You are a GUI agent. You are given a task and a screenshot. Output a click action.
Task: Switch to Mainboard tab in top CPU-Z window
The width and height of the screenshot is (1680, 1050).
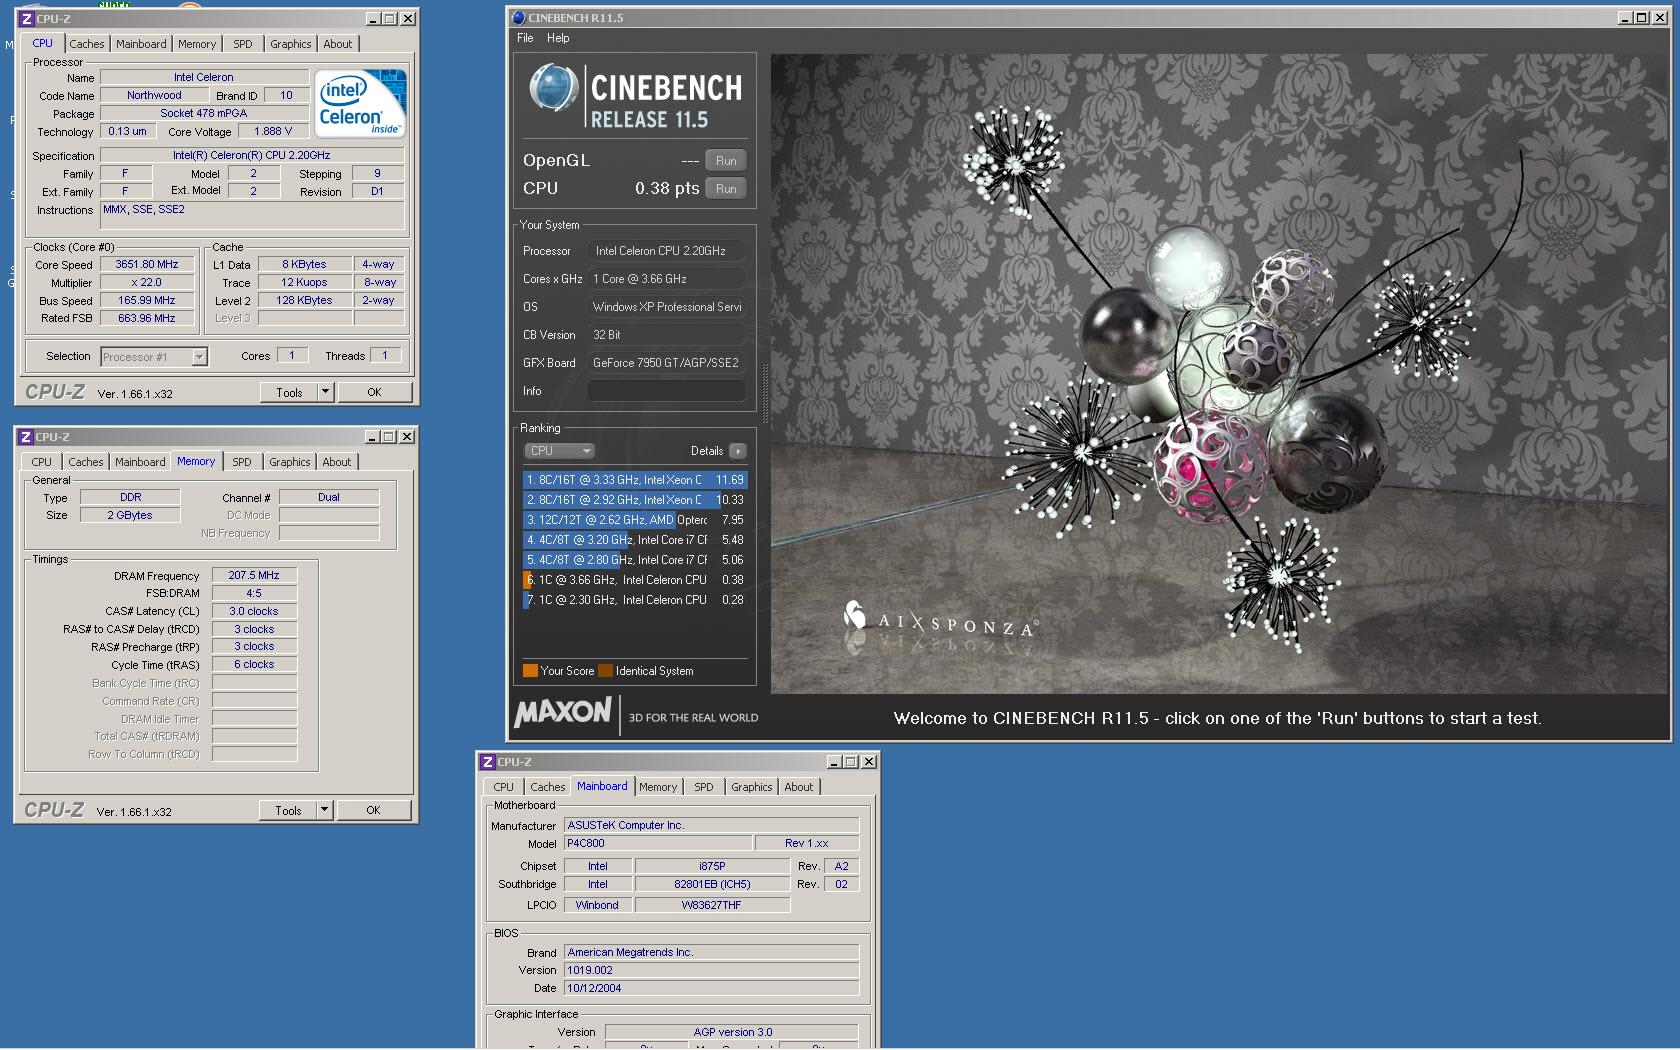[x=141, y=44]
